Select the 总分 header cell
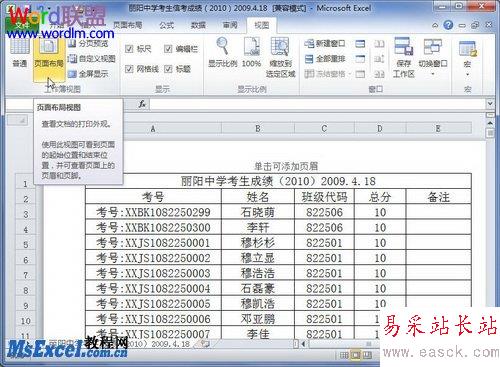The height and width of the screenshot is (367, 500). [380, 197]
